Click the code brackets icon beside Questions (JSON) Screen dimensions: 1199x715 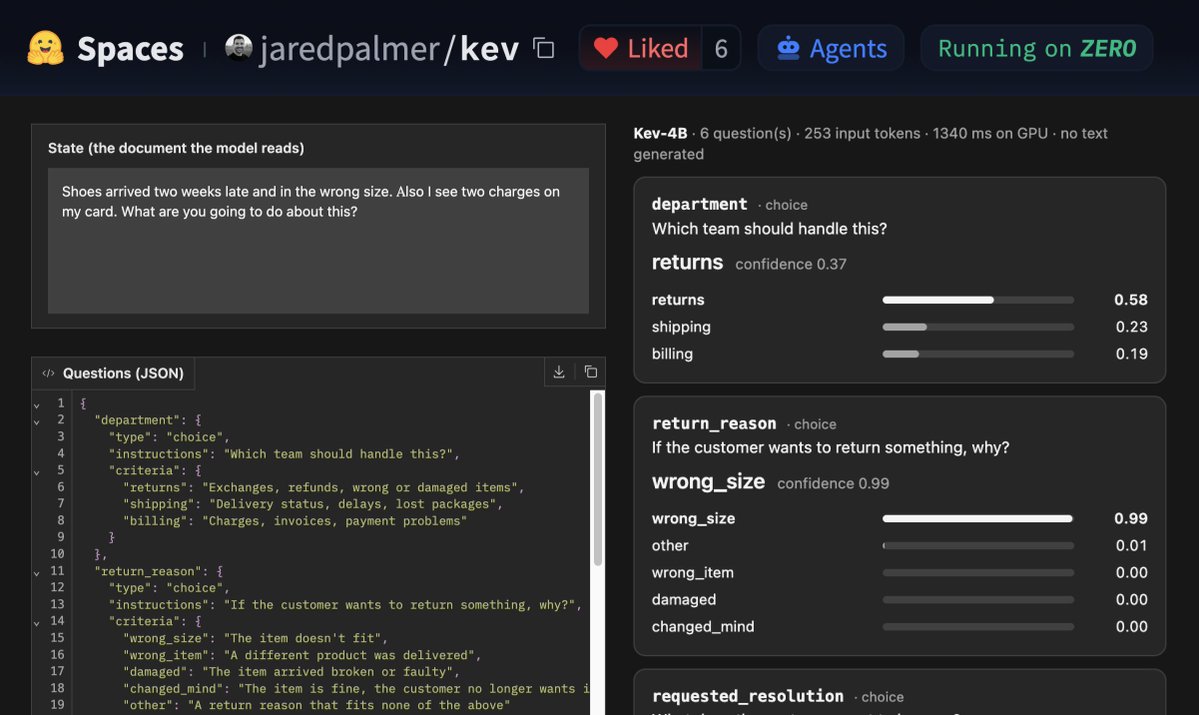click(x=48, y=373)
